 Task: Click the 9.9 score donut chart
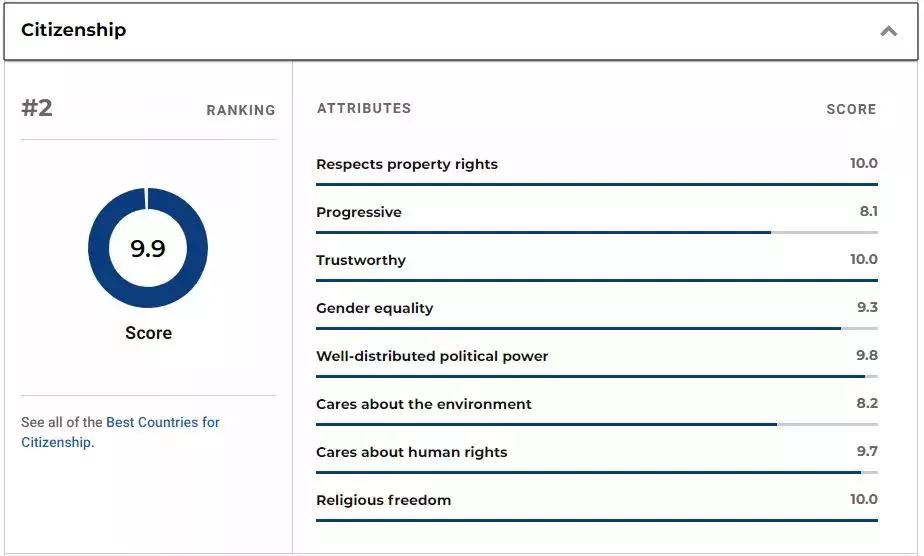coord(148,248)
